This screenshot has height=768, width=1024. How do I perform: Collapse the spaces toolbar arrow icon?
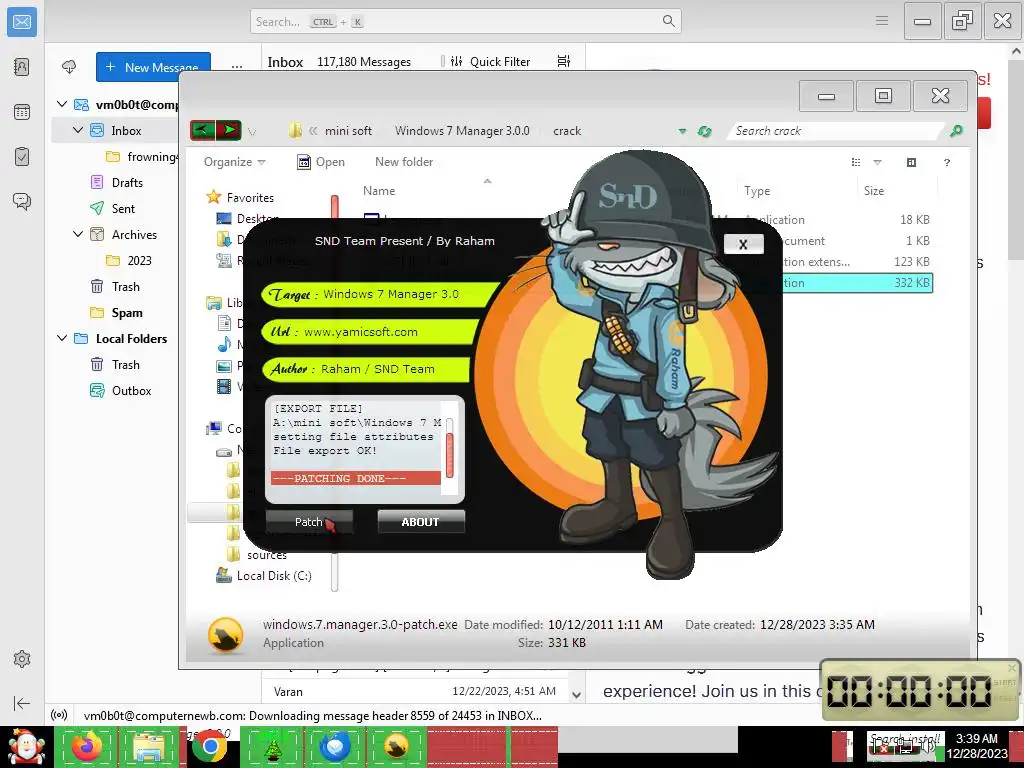tap(22, 703)
